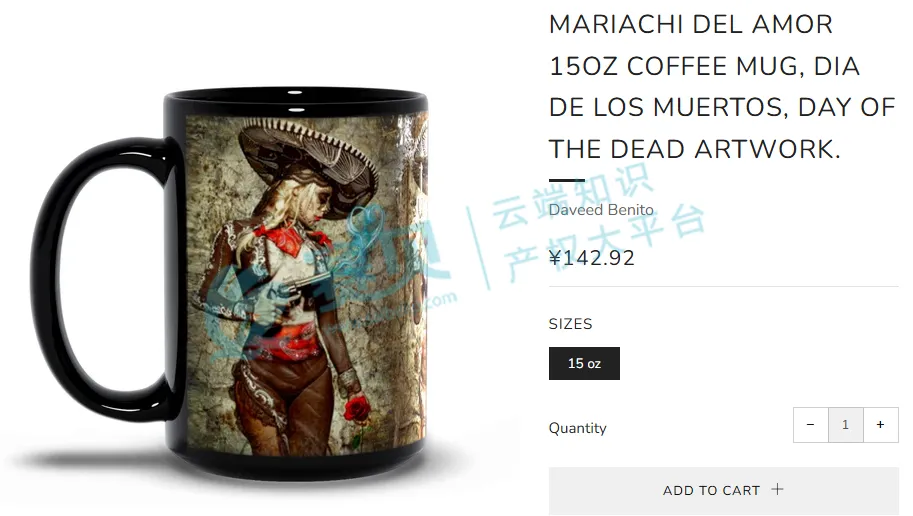
Task: Click the sombrero on the mug artwork
Action: (309, 163)
